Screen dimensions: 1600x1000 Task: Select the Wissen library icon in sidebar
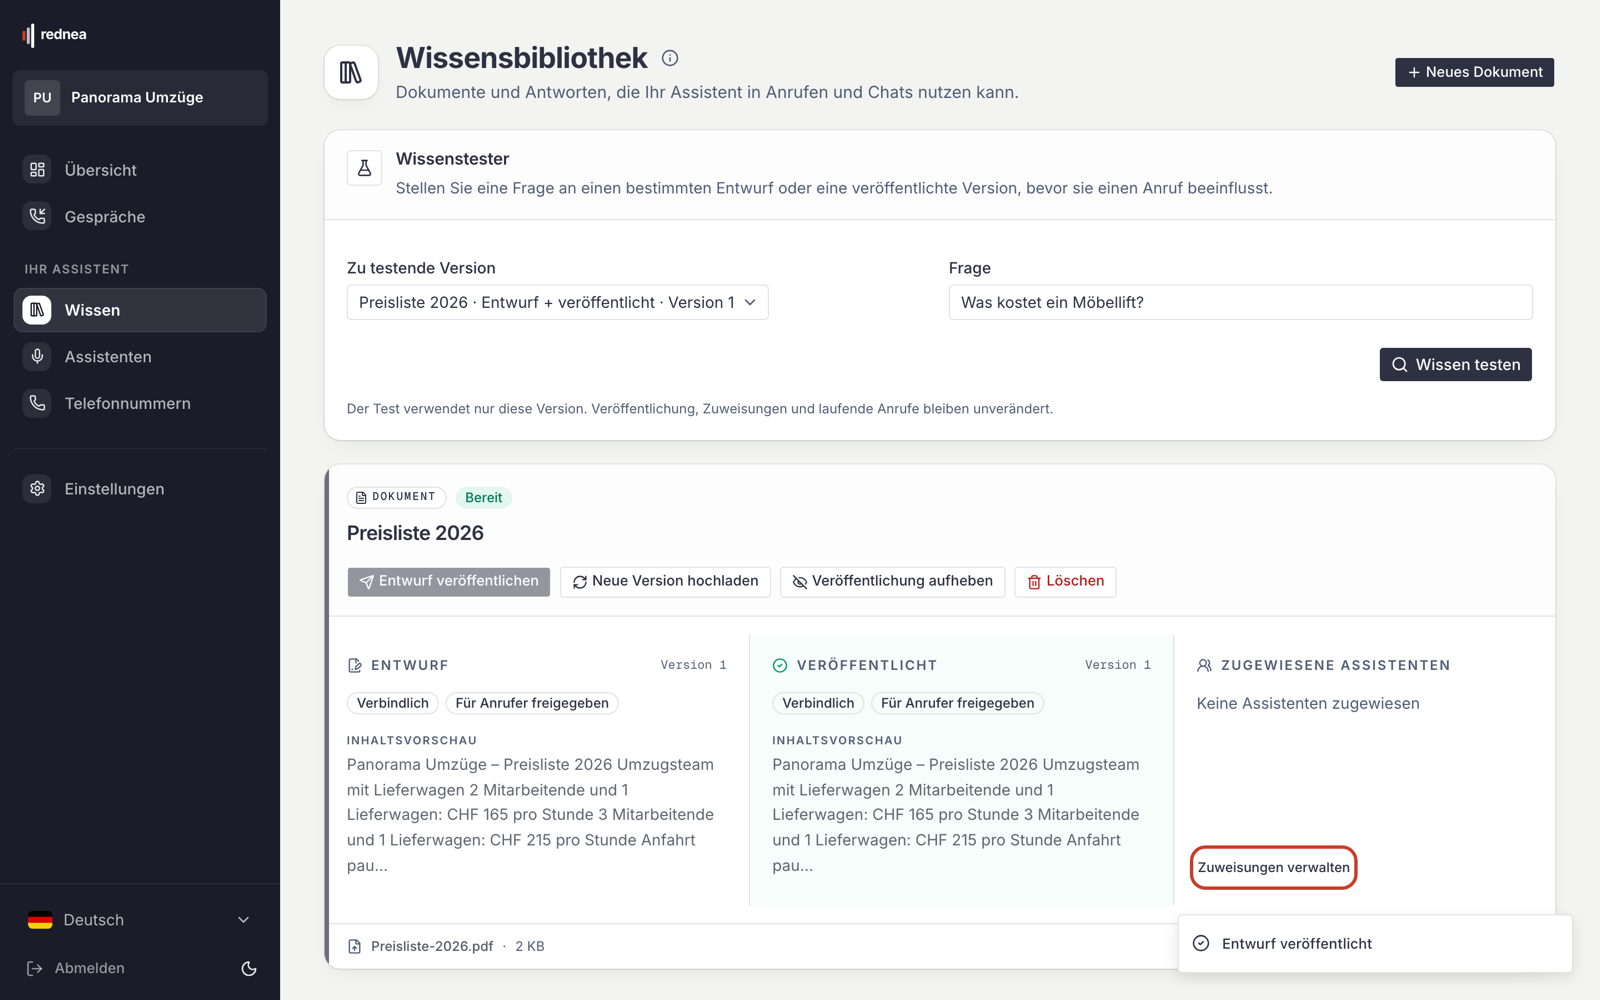click(37, 310)
